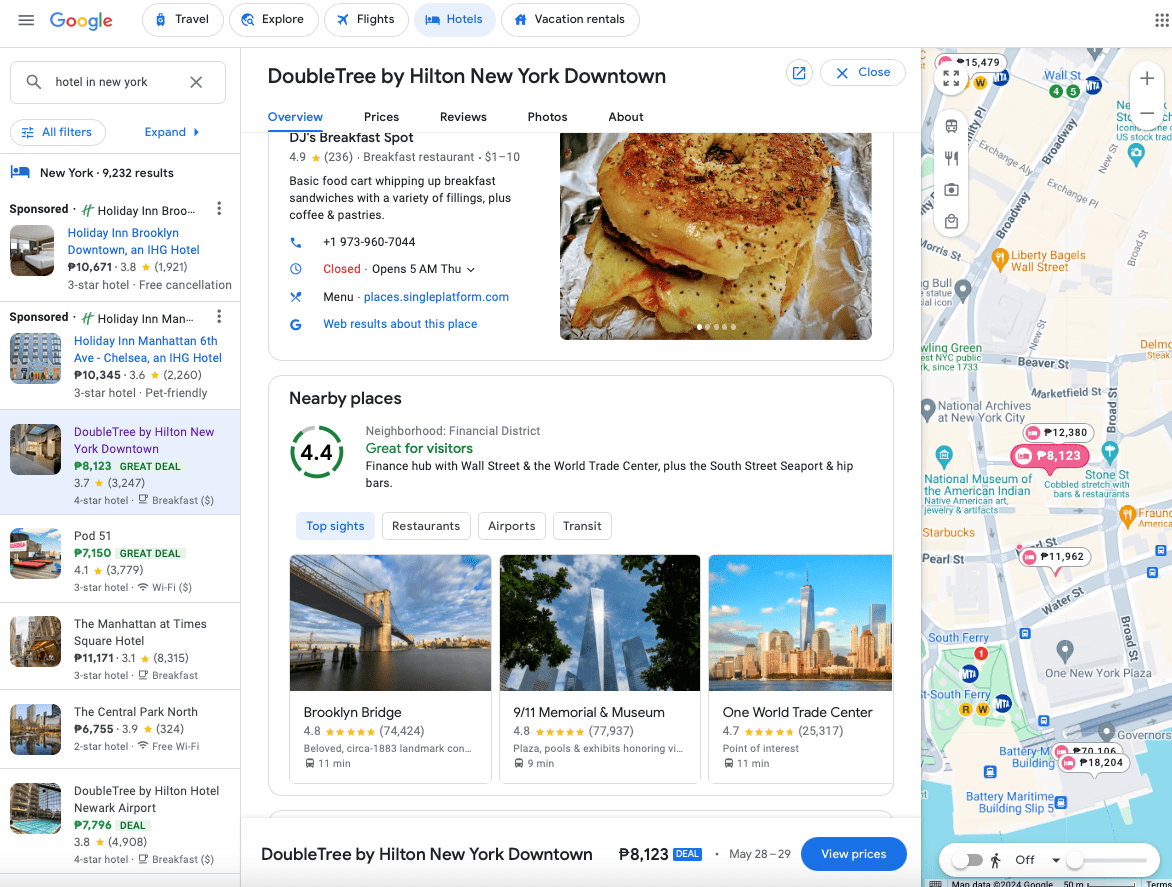Open the Prices tab
The image size is (1172, 887).
click(381, 117)
